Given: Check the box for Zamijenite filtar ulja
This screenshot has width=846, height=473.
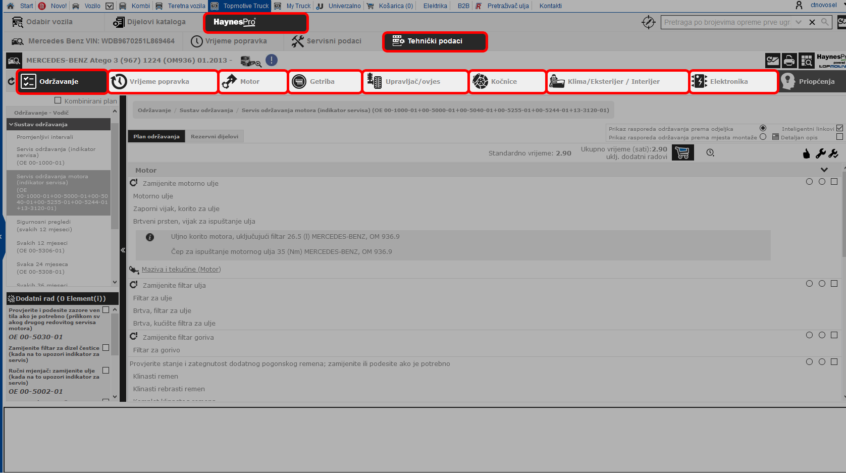Looking at the screenshot, I should coord(834,283).
